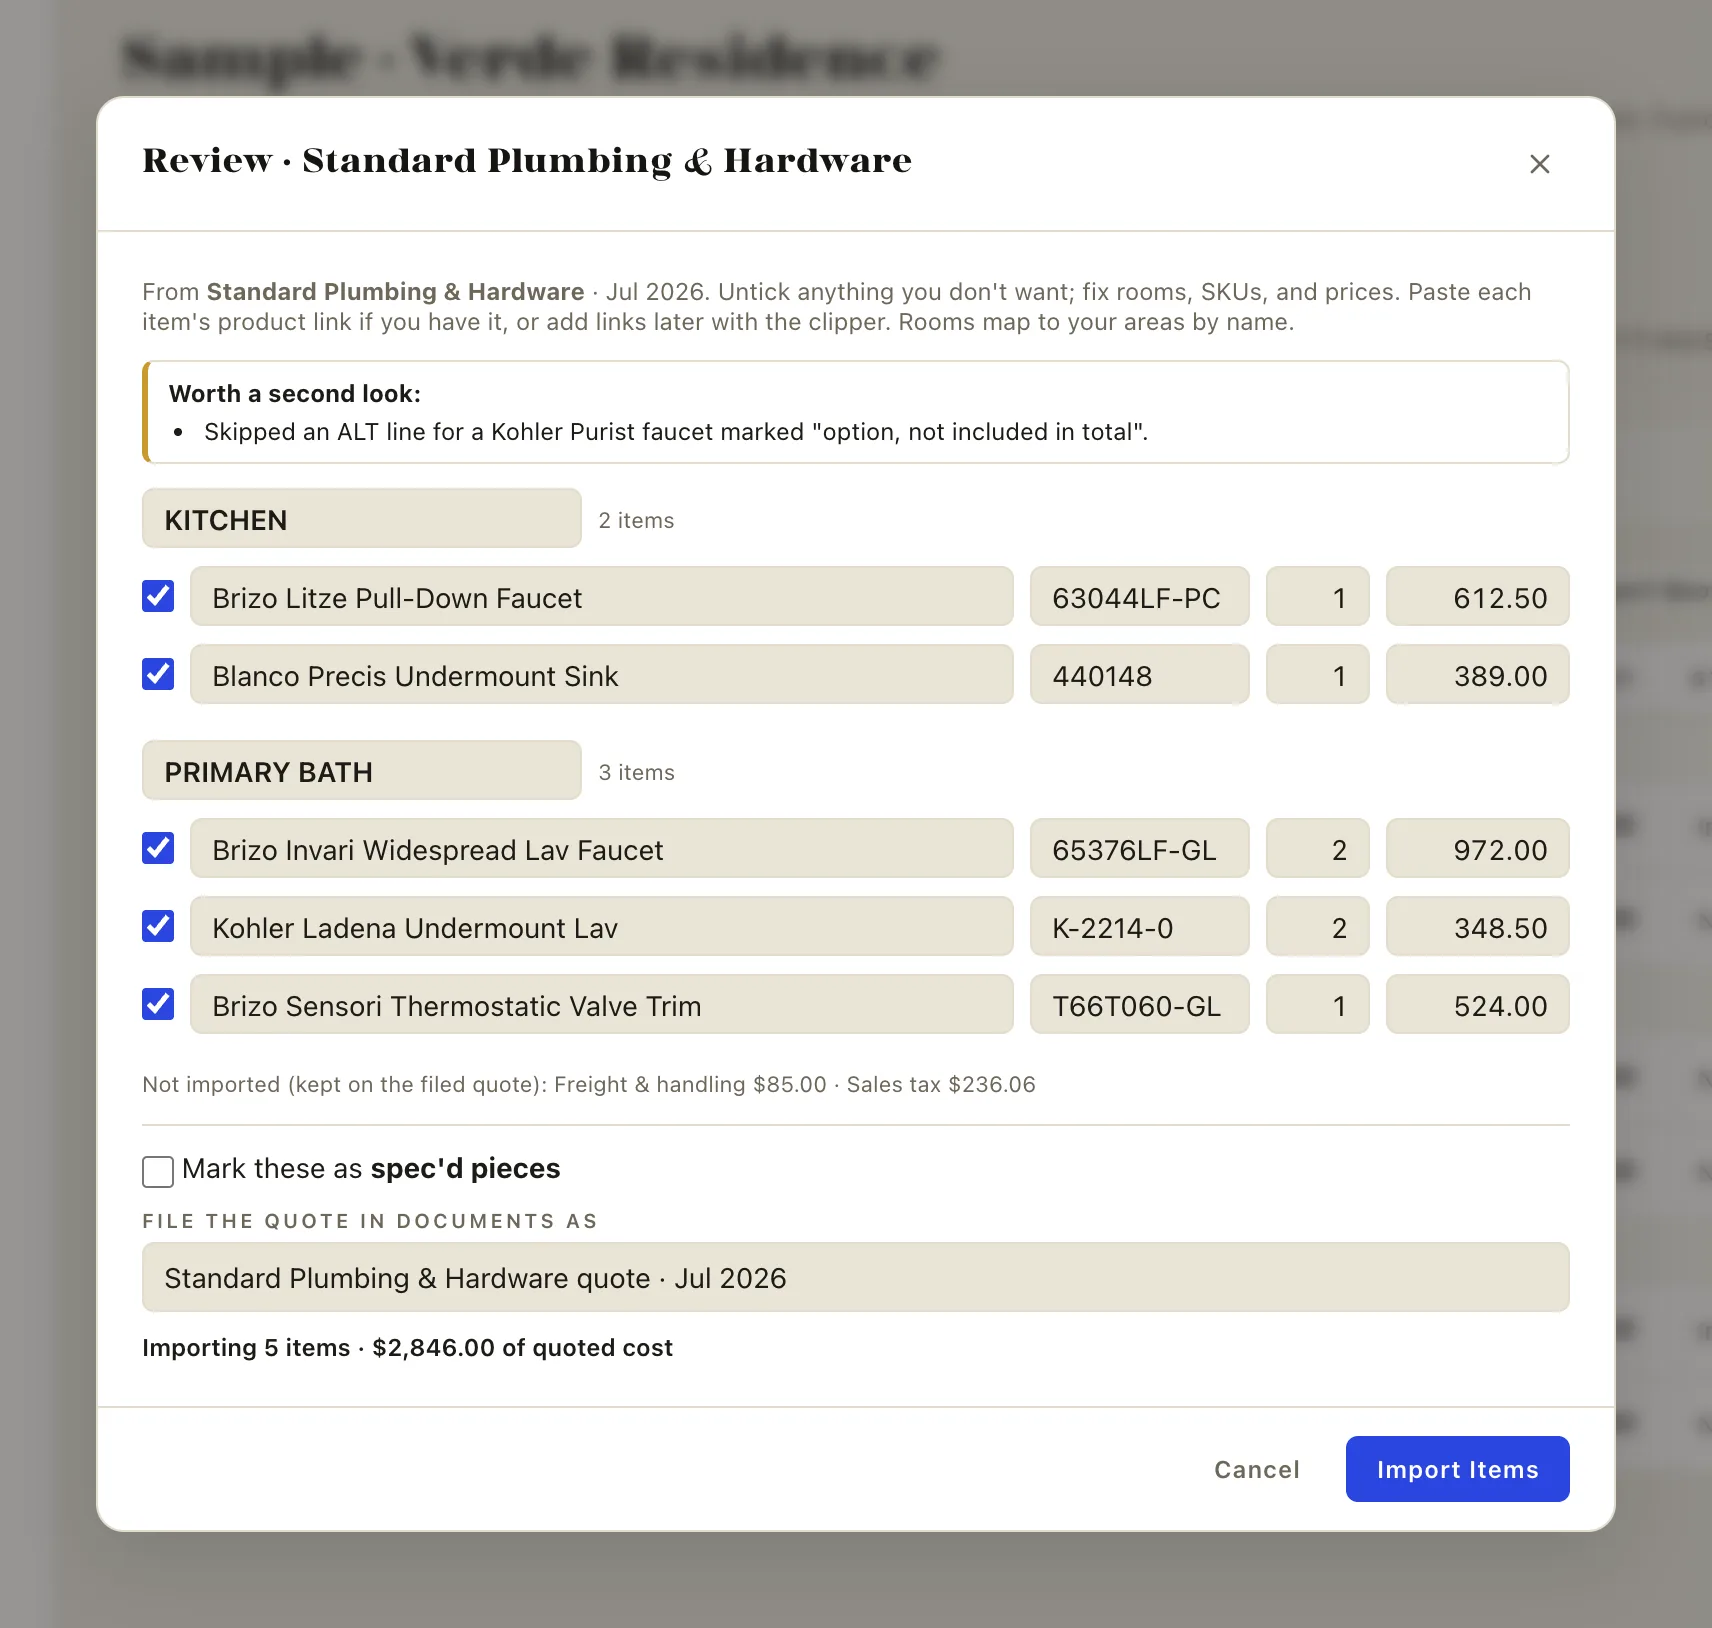Edit the Blanco Precis Undermount Sink name field
1712x1628 pixels.
602,675
